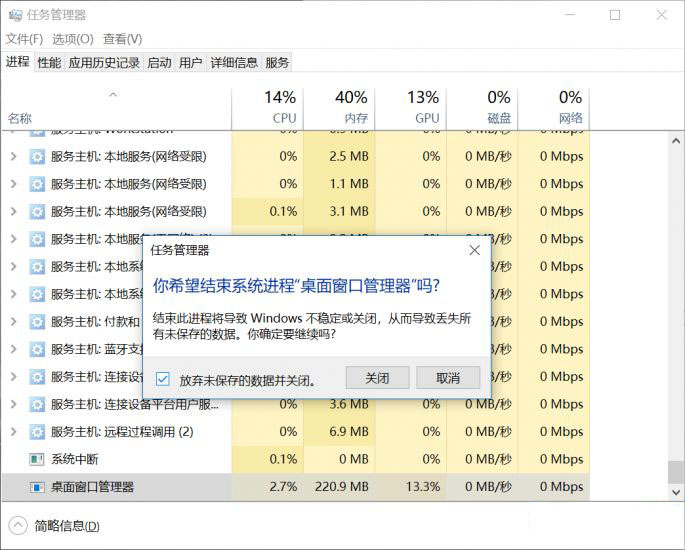Sort by the 内存 column header
The width and height of the screenshot is (685, 550).
pos(339,109)
